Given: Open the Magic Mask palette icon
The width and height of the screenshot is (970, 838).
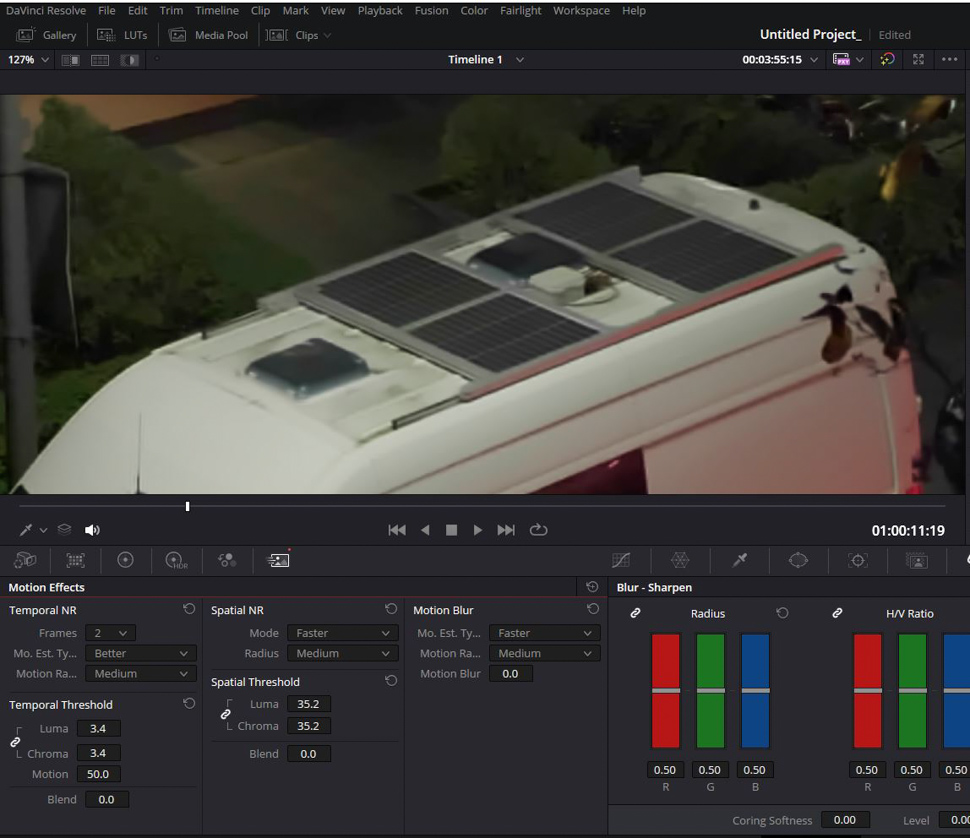Looking at the screenshot, I should tap(917, 560).
